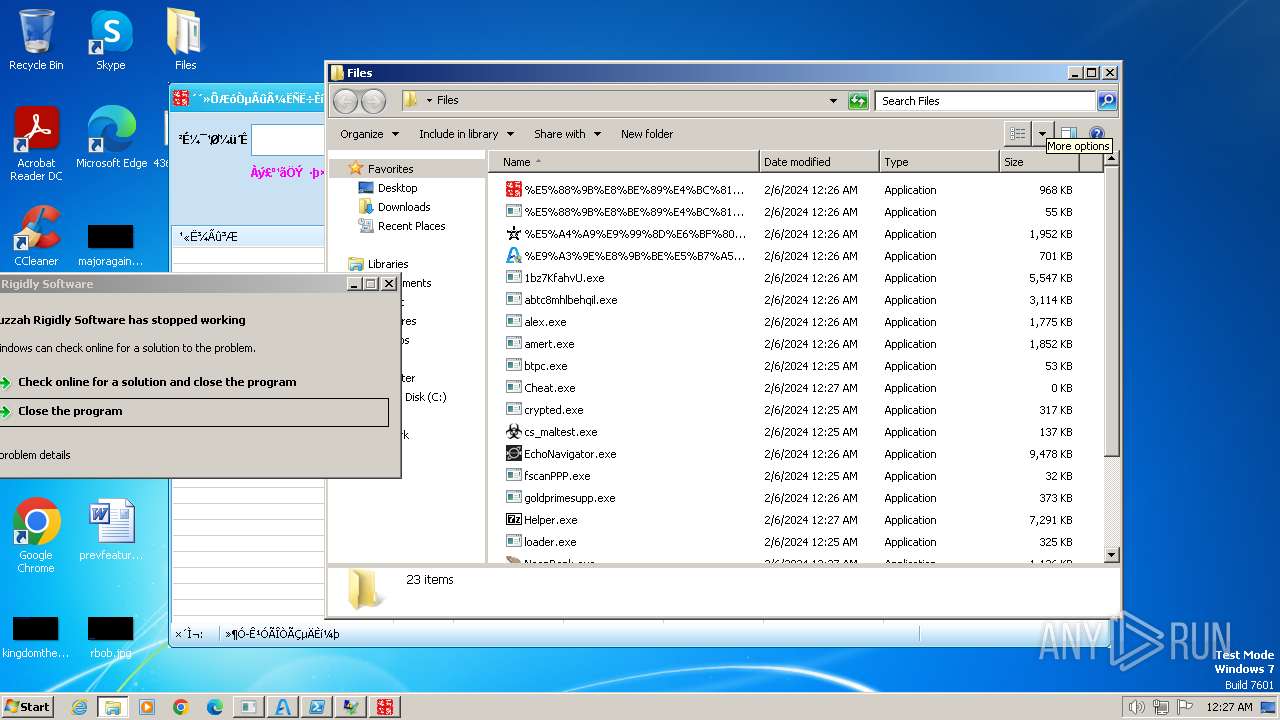
Task: Change your view using the list icon
Action: click(1018, 133)
